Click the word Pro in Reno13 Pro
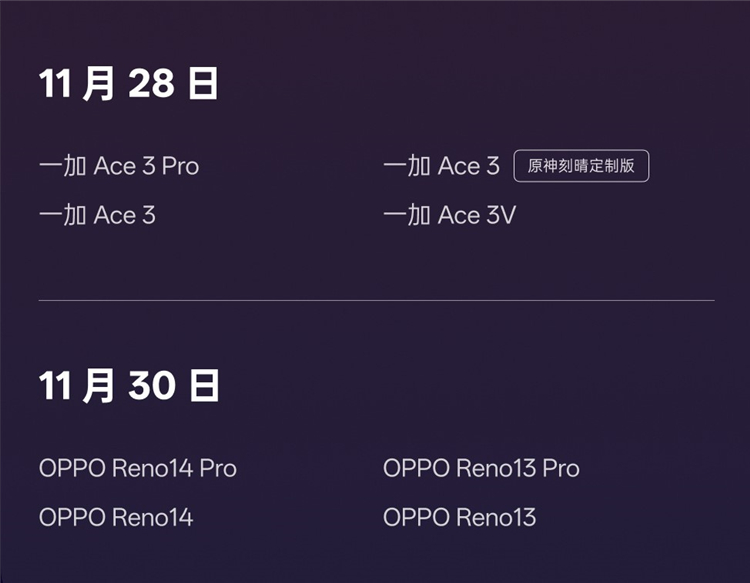The width and height of the screenshot is (750, 583). click(x=560, y=468)
